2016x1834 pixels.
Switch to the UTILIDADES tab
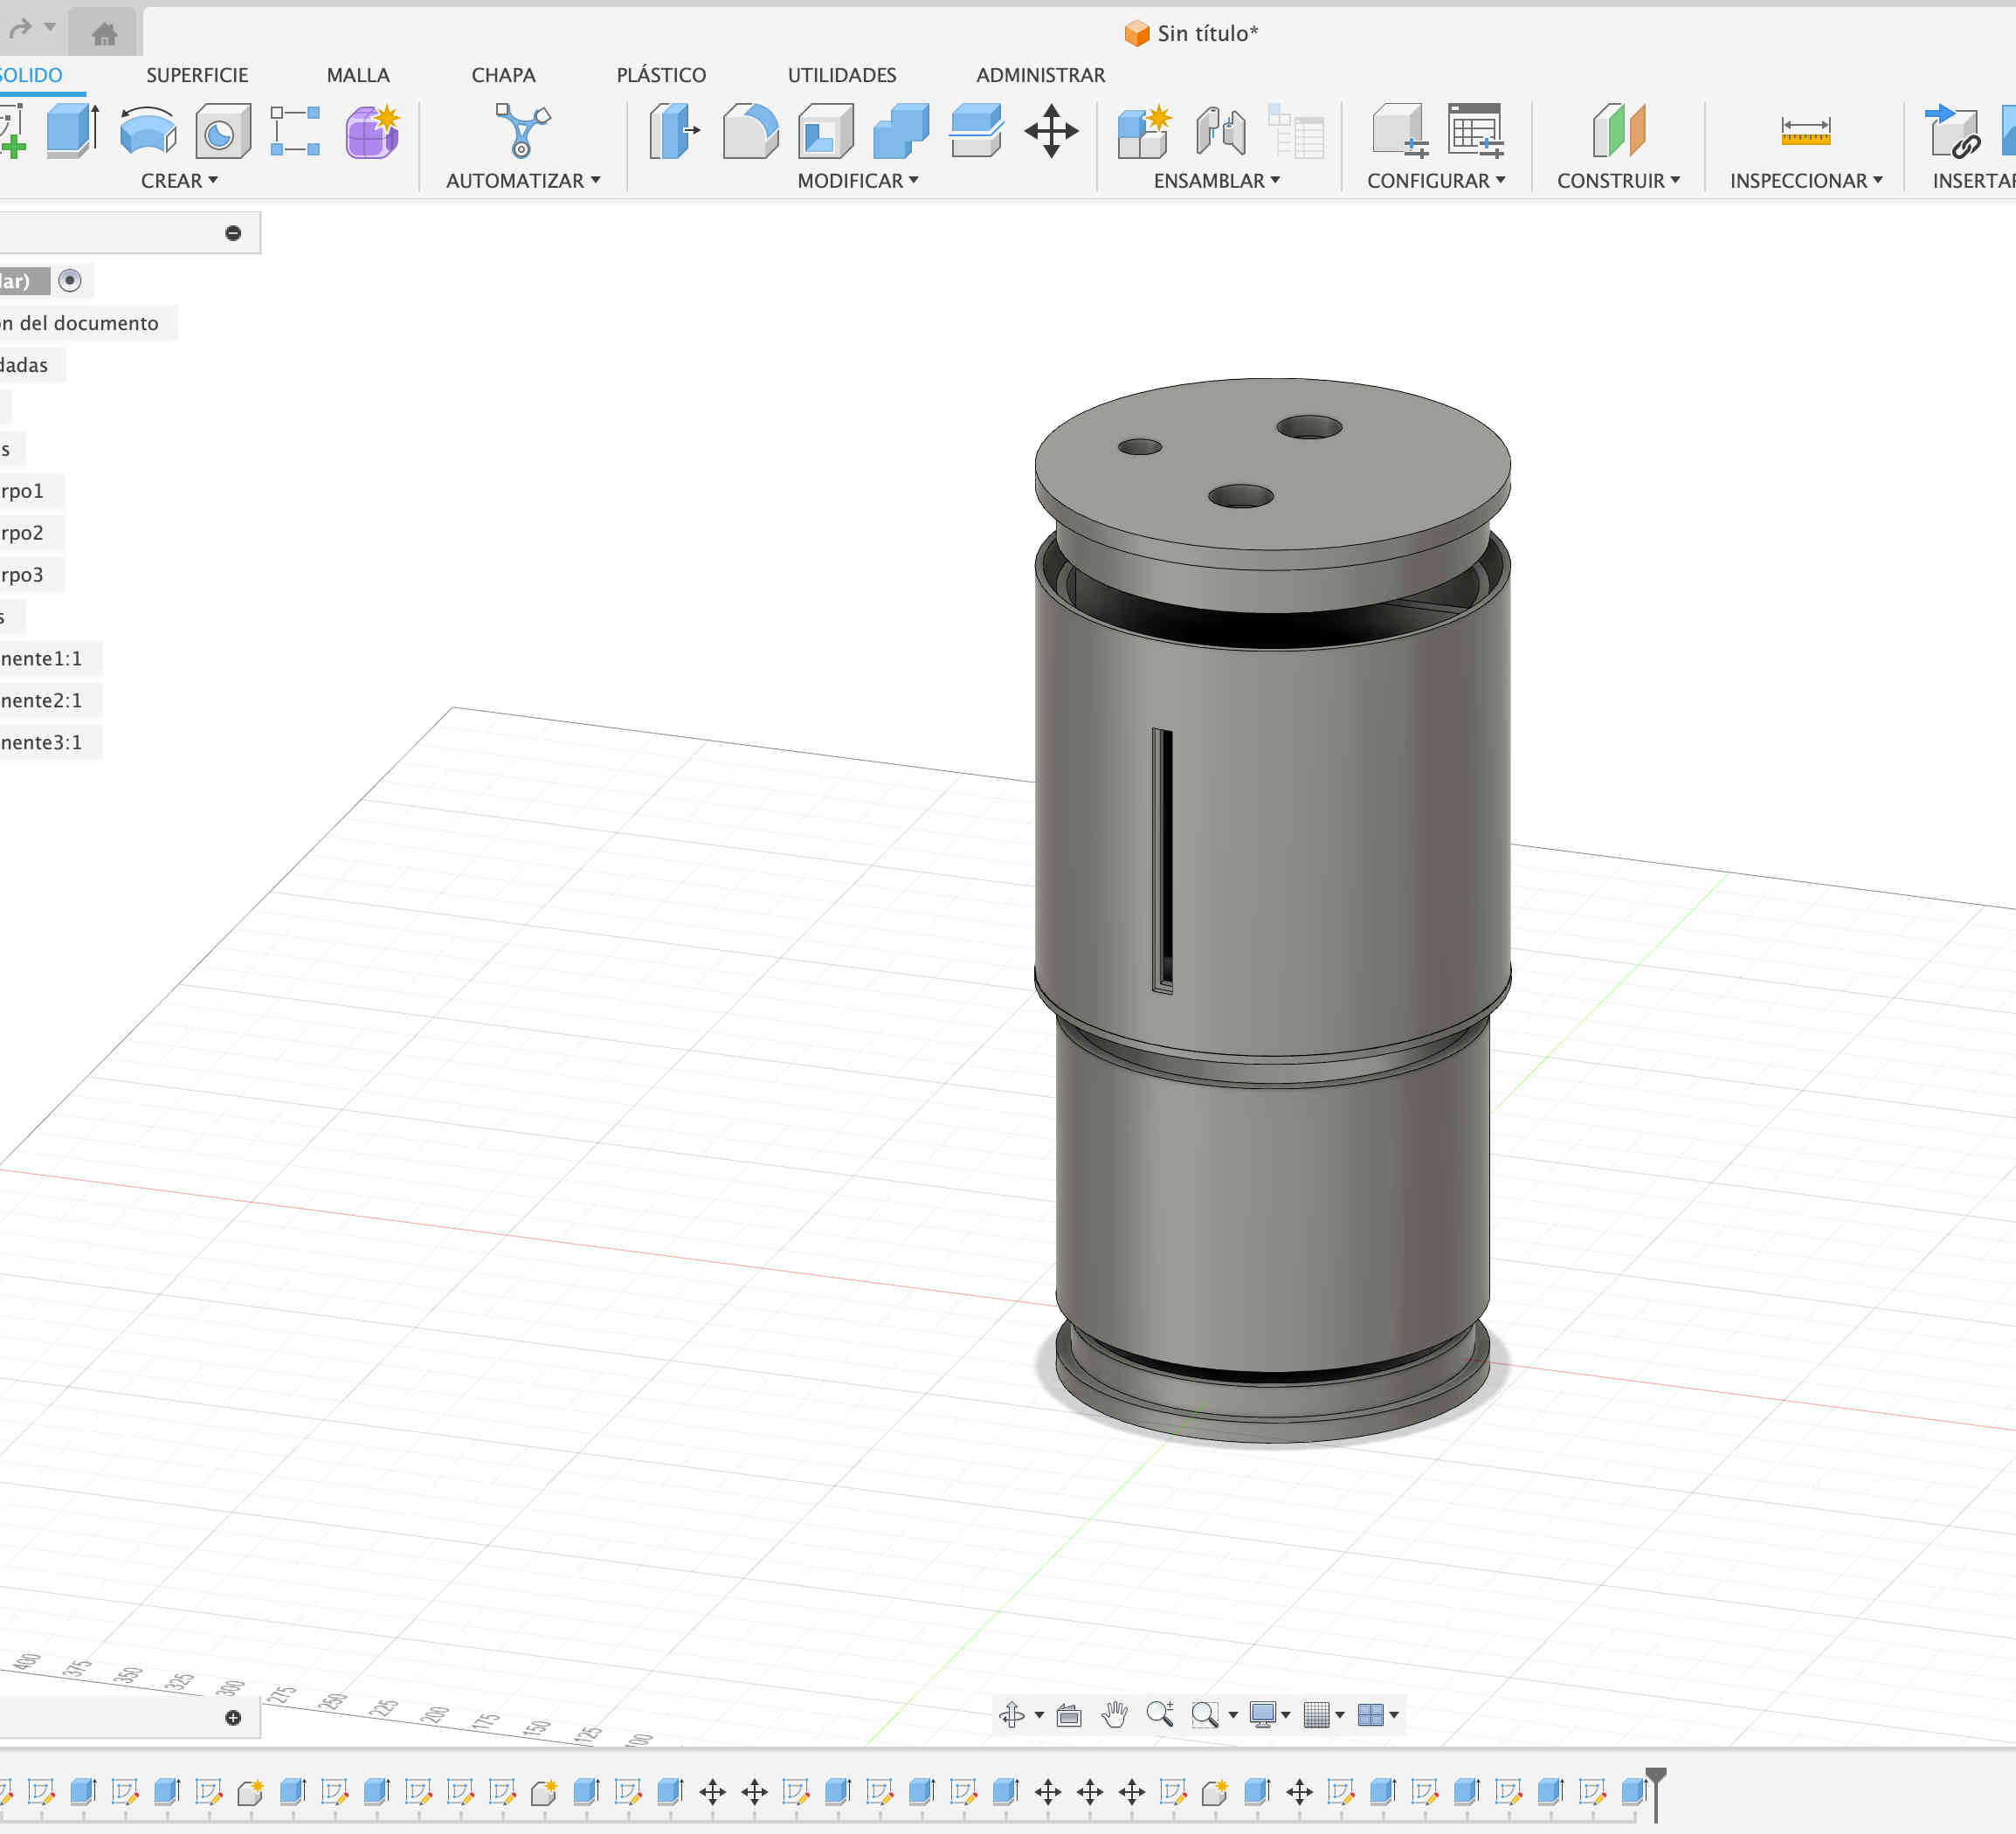pos(842,75)
